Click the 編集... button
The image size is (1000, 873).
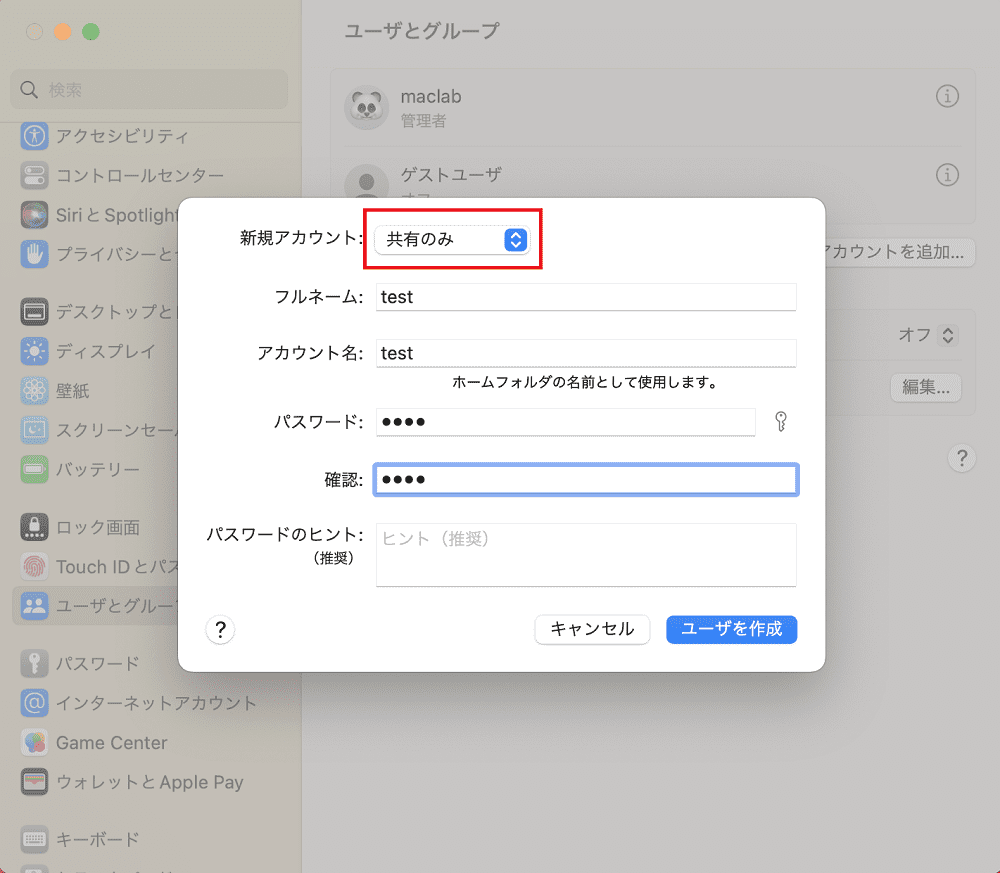pos(925,387)
